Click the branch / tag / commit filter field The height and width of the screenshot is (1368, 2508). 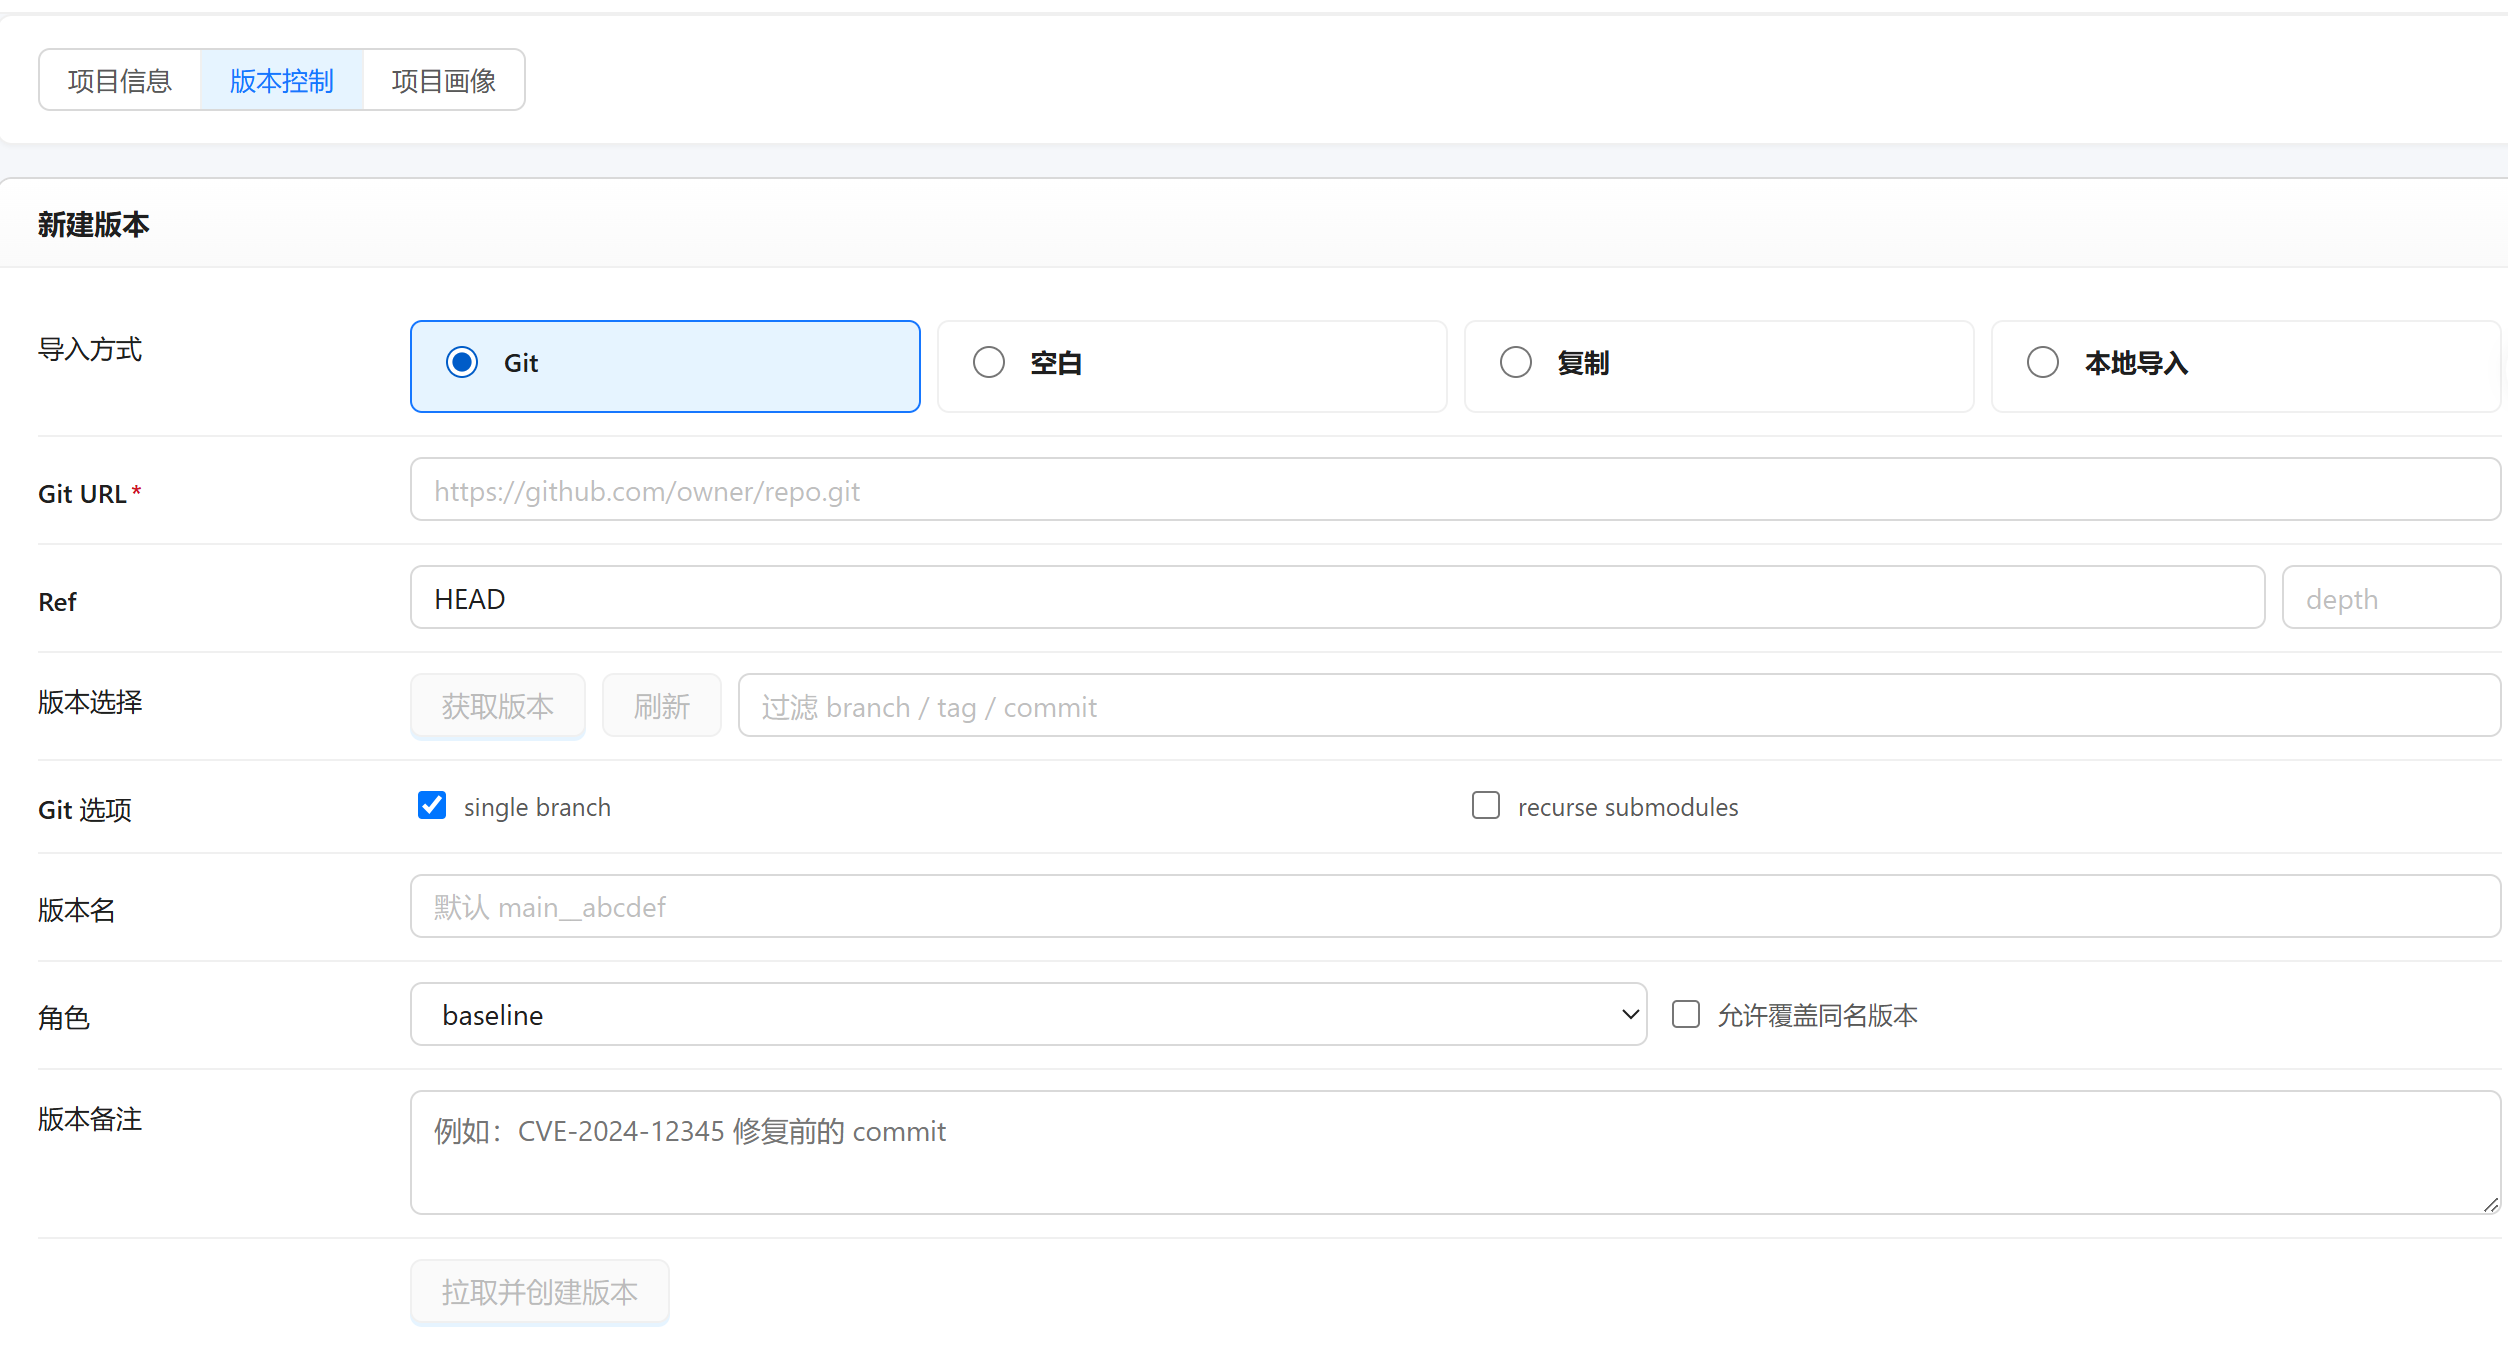1619,706
